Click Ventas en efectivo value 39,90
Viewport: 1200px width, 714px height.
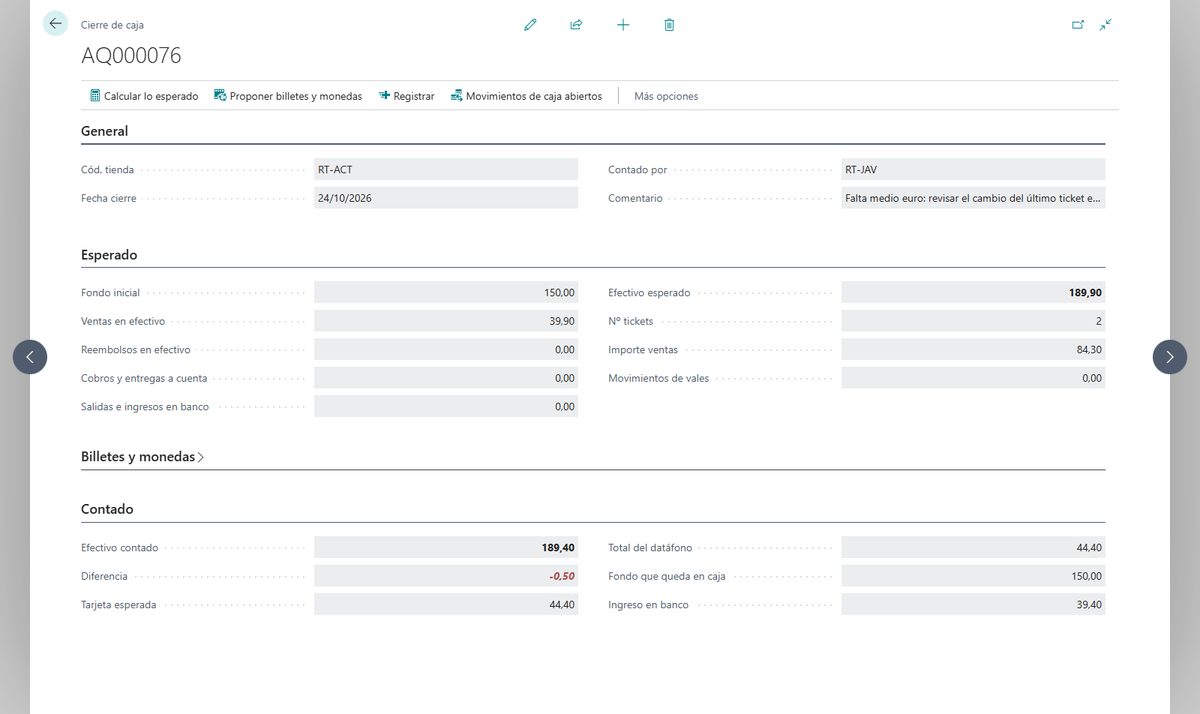pyautogui.click(x=446, y=321)
